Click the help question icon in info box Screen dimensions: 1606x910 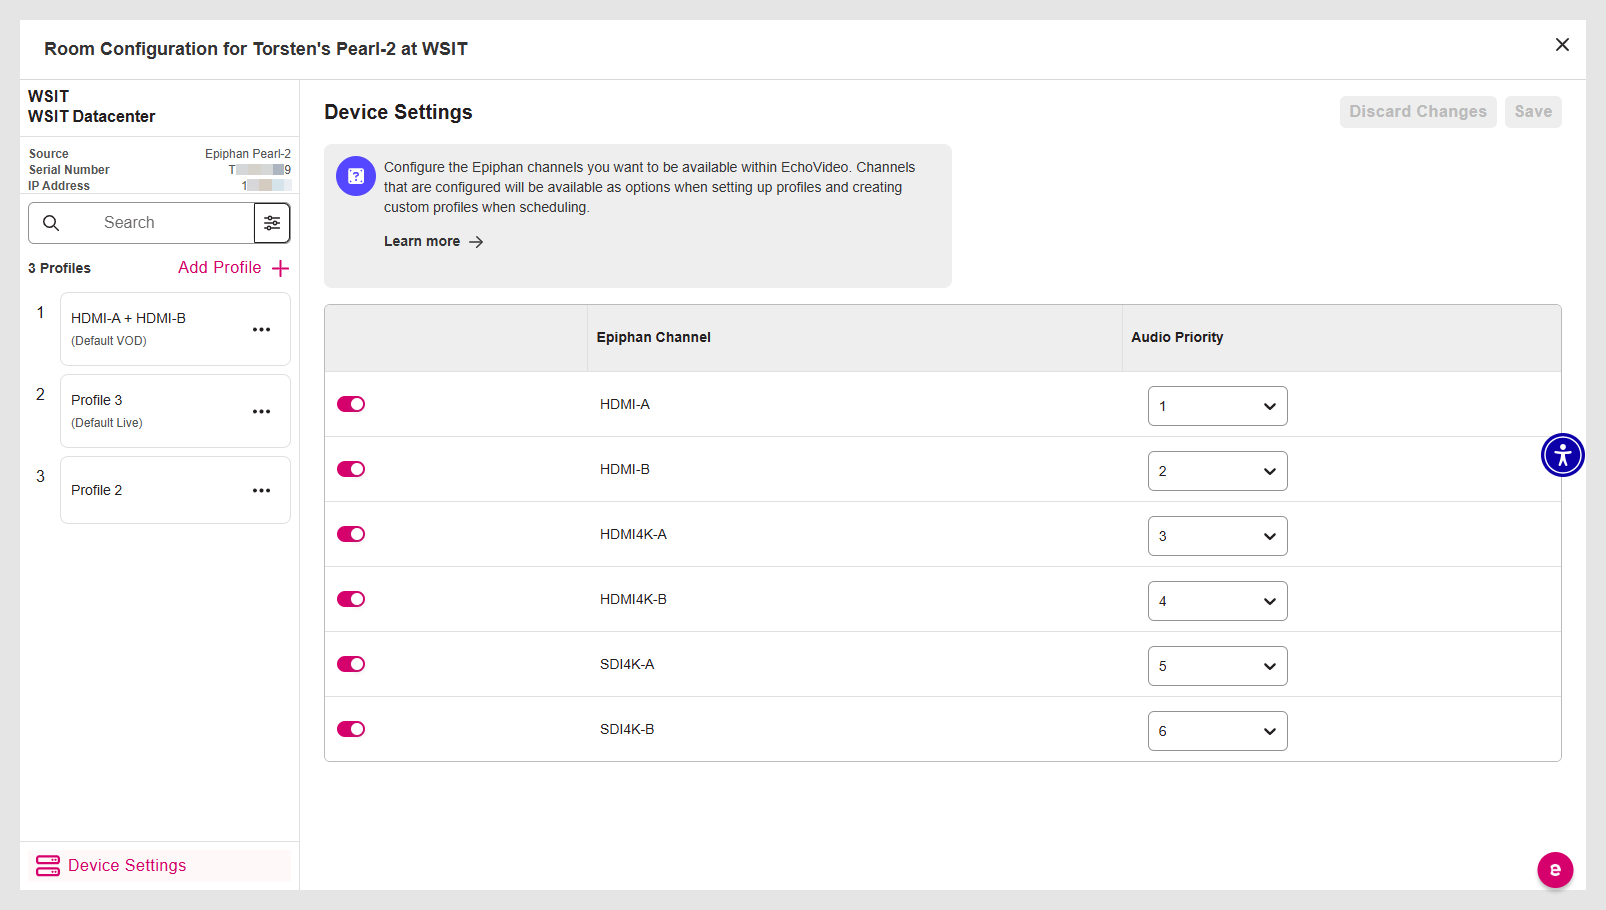(x=356, y=176)
